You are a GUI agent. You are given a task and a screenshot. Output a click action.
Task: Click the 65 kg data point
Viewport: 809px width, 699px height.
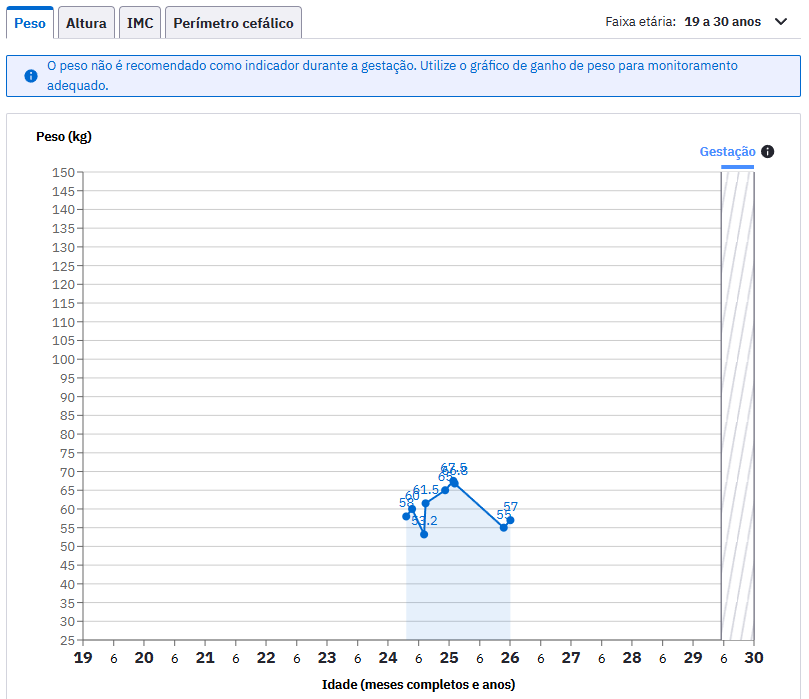(x=445, y=490)
